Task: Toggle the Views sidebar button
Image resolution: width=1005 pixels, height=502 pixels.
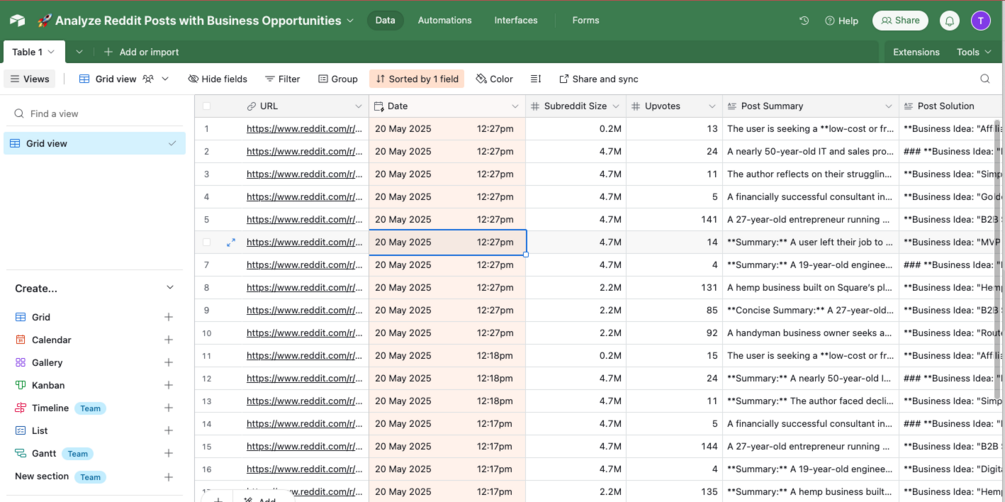Action: click(x=29, y=79)
